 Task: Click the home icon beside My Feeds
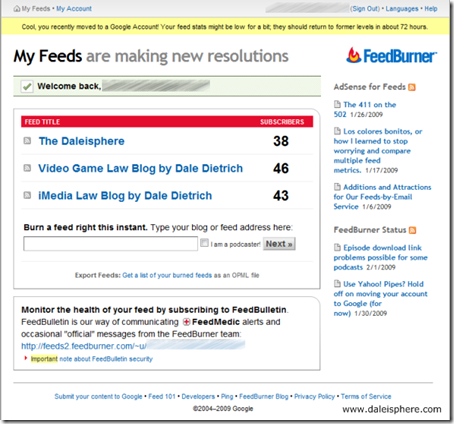click(x=17, y=9)
